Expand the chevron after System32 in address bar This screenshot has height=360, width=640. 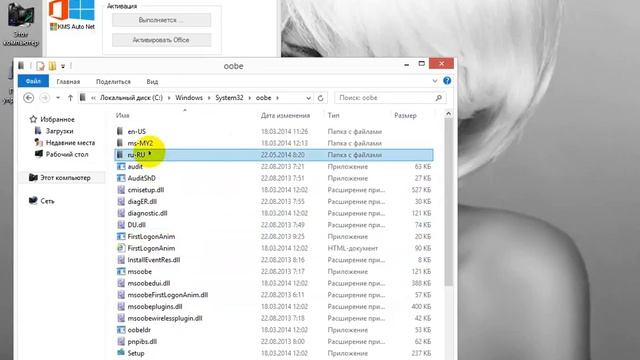click(x=250, y=98)
